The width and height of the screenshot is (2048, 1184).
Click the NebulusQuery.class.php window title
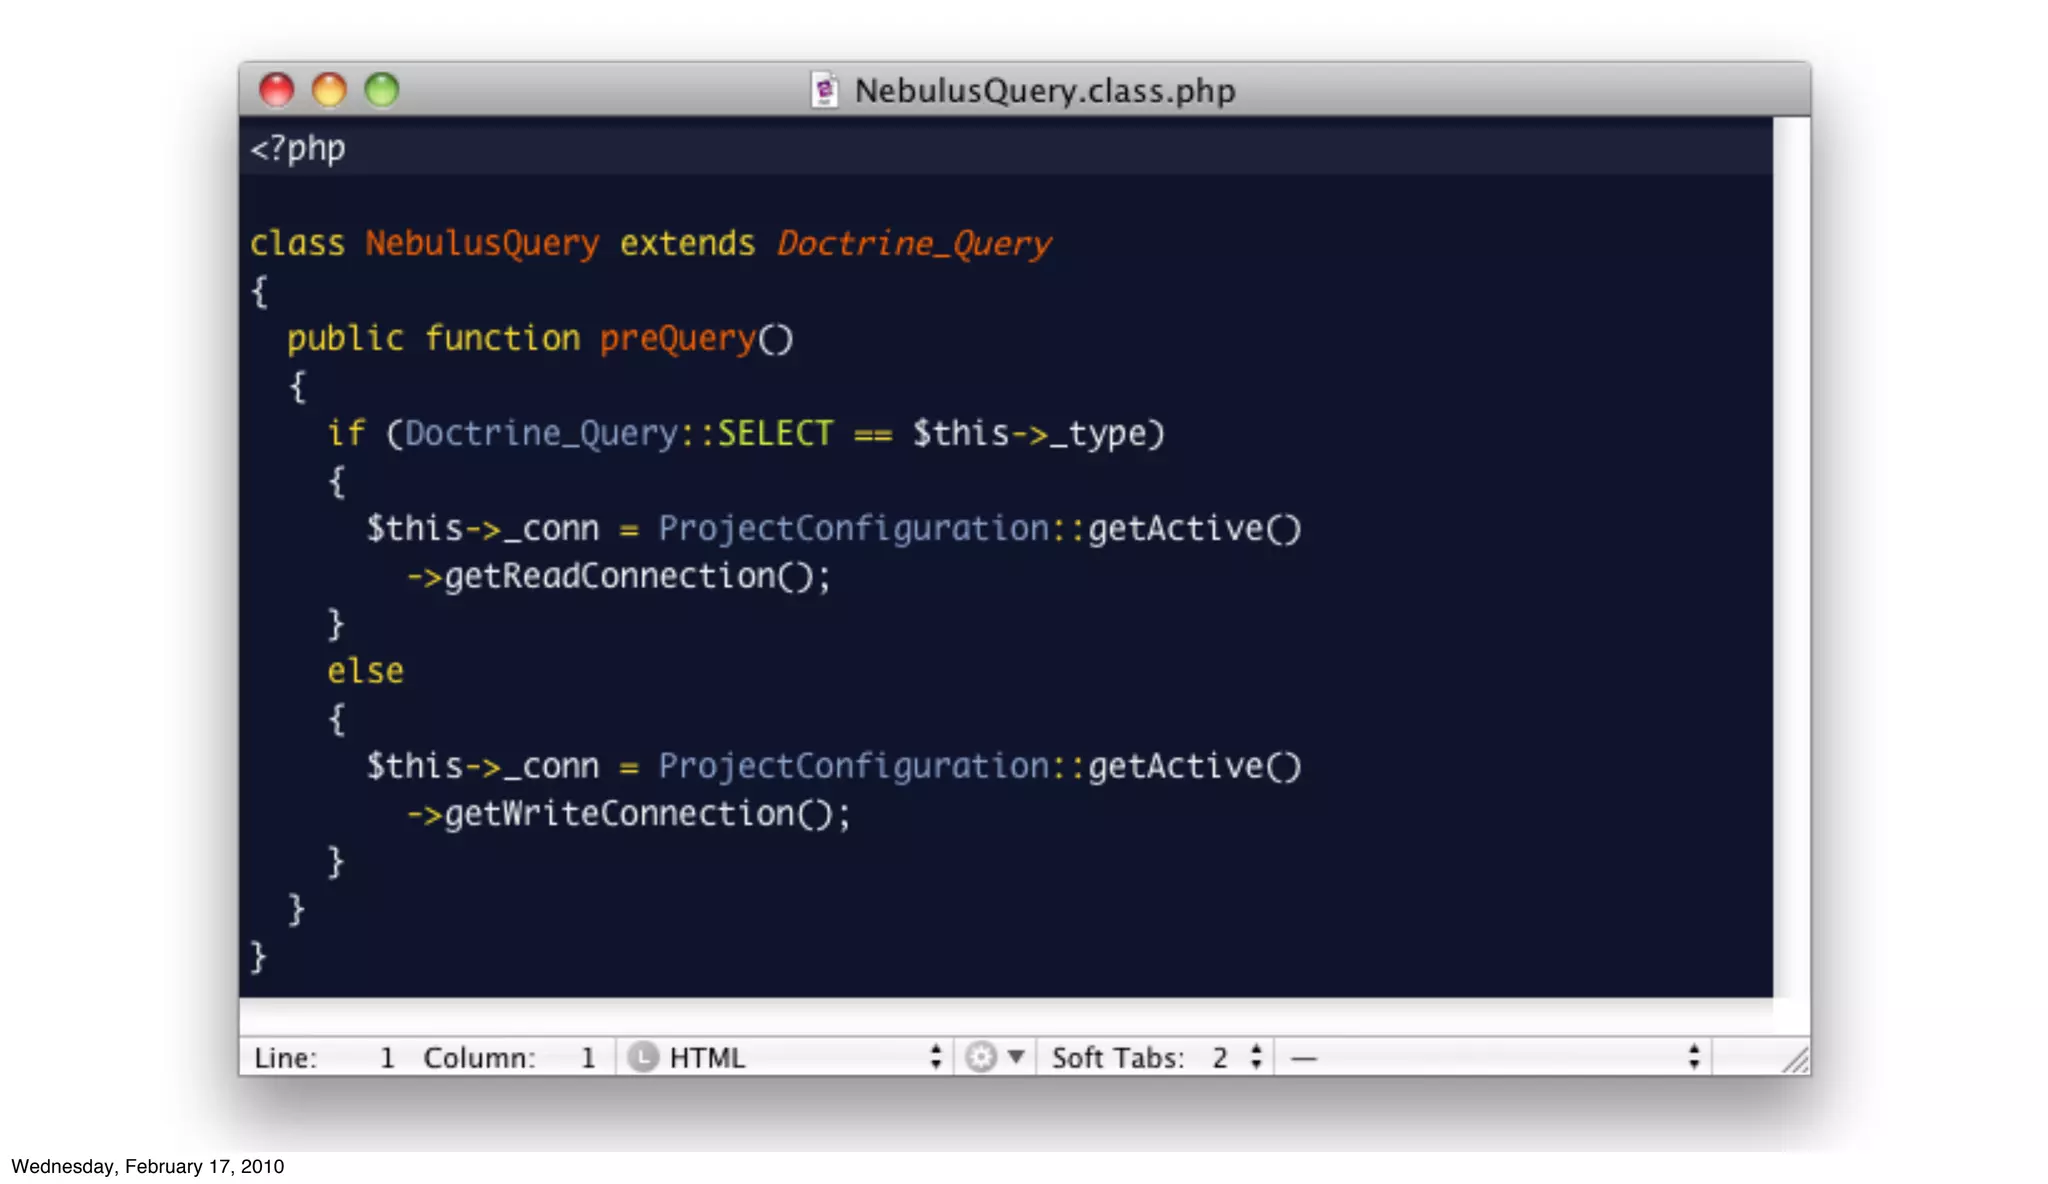pos(1044,91)
